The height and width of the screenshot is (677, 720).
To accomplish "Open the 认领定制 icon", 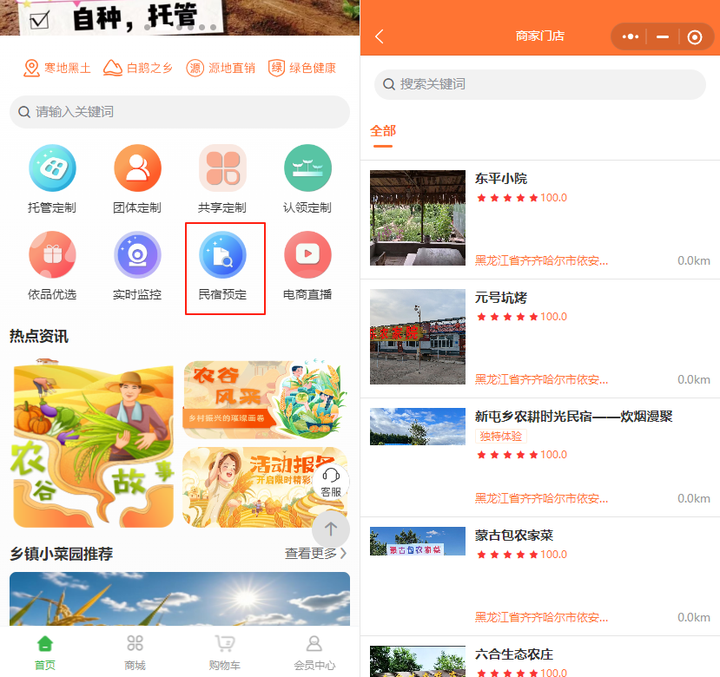I will 308,168.
